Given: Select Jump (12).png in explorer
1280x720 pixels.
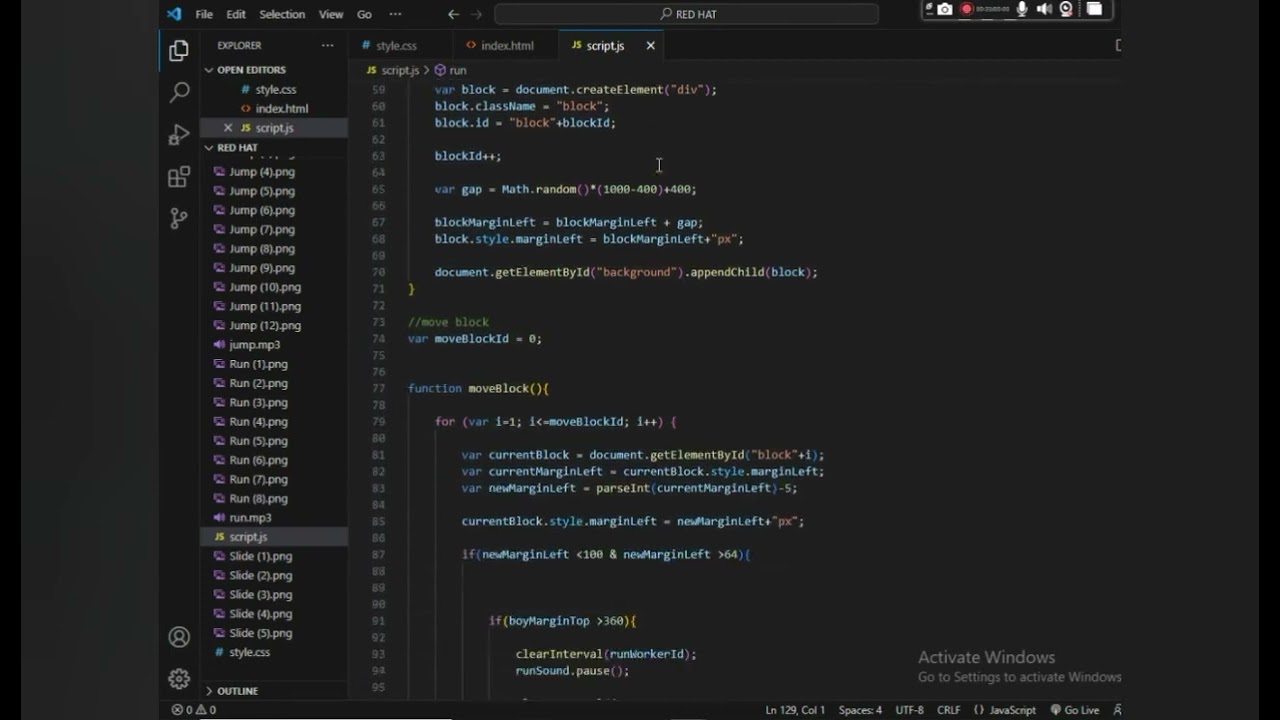Looking at the screenshot, I should (274, 326).
